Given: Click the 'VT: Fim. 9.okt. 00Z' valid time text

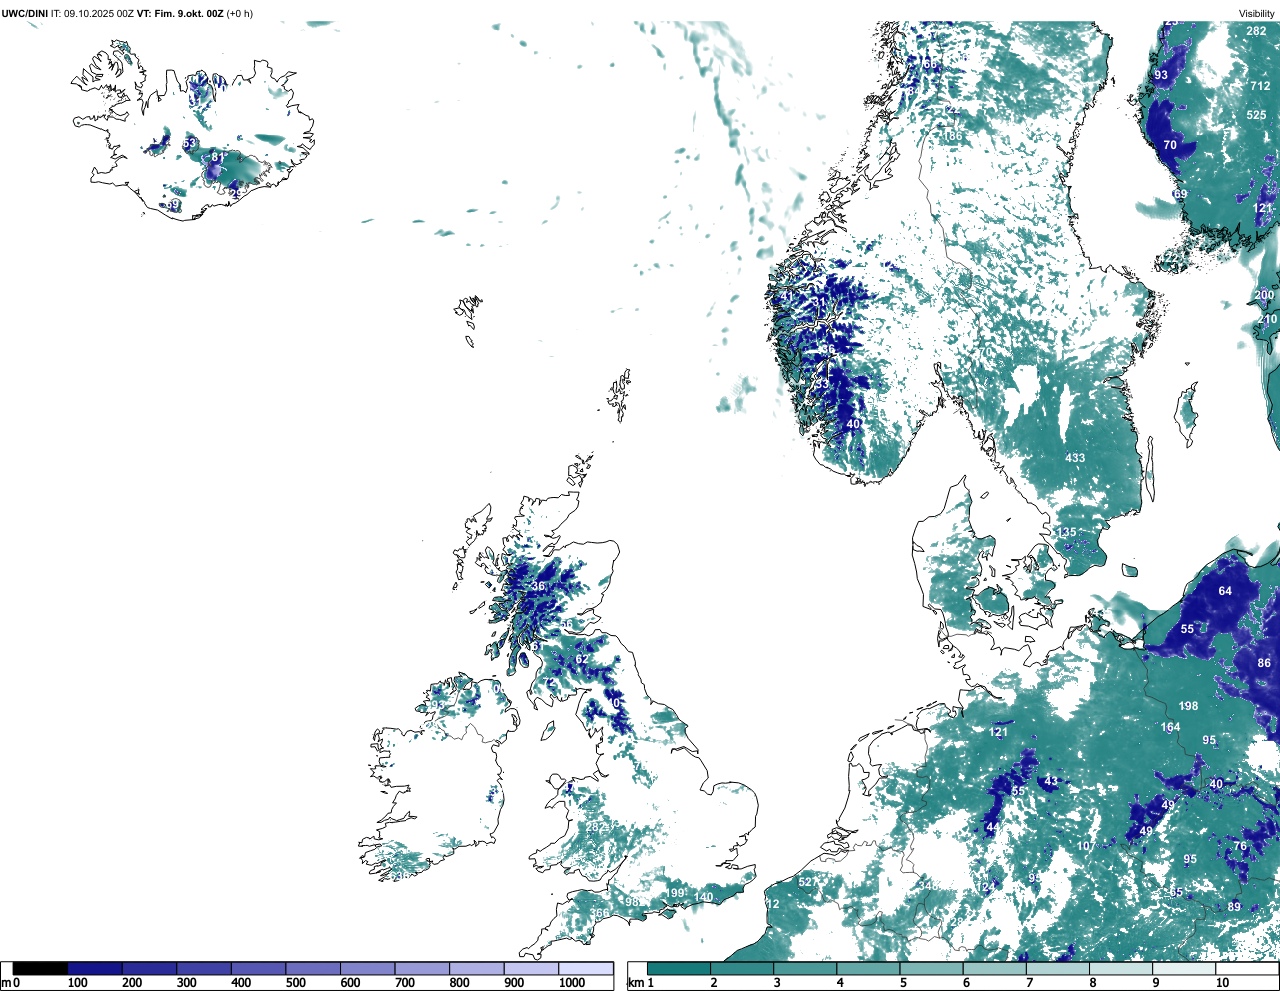Looking at the screenshot, I should click(181, 13).
